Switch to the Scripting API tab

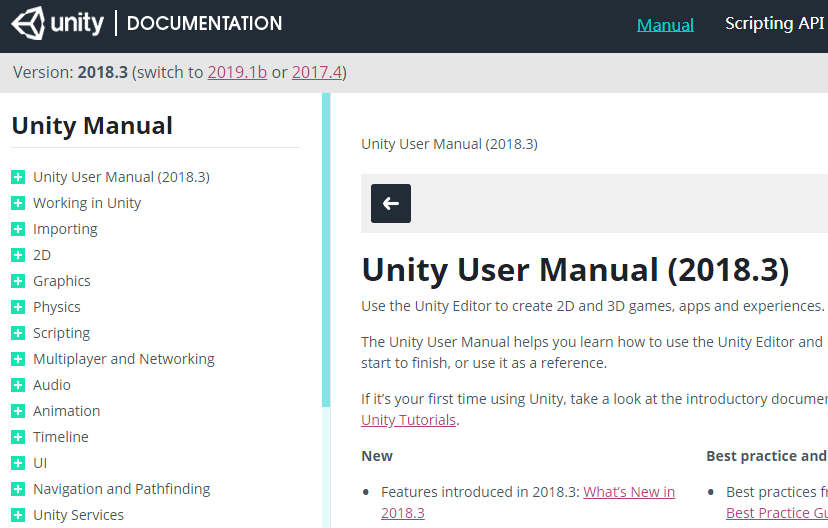point(774,23)
